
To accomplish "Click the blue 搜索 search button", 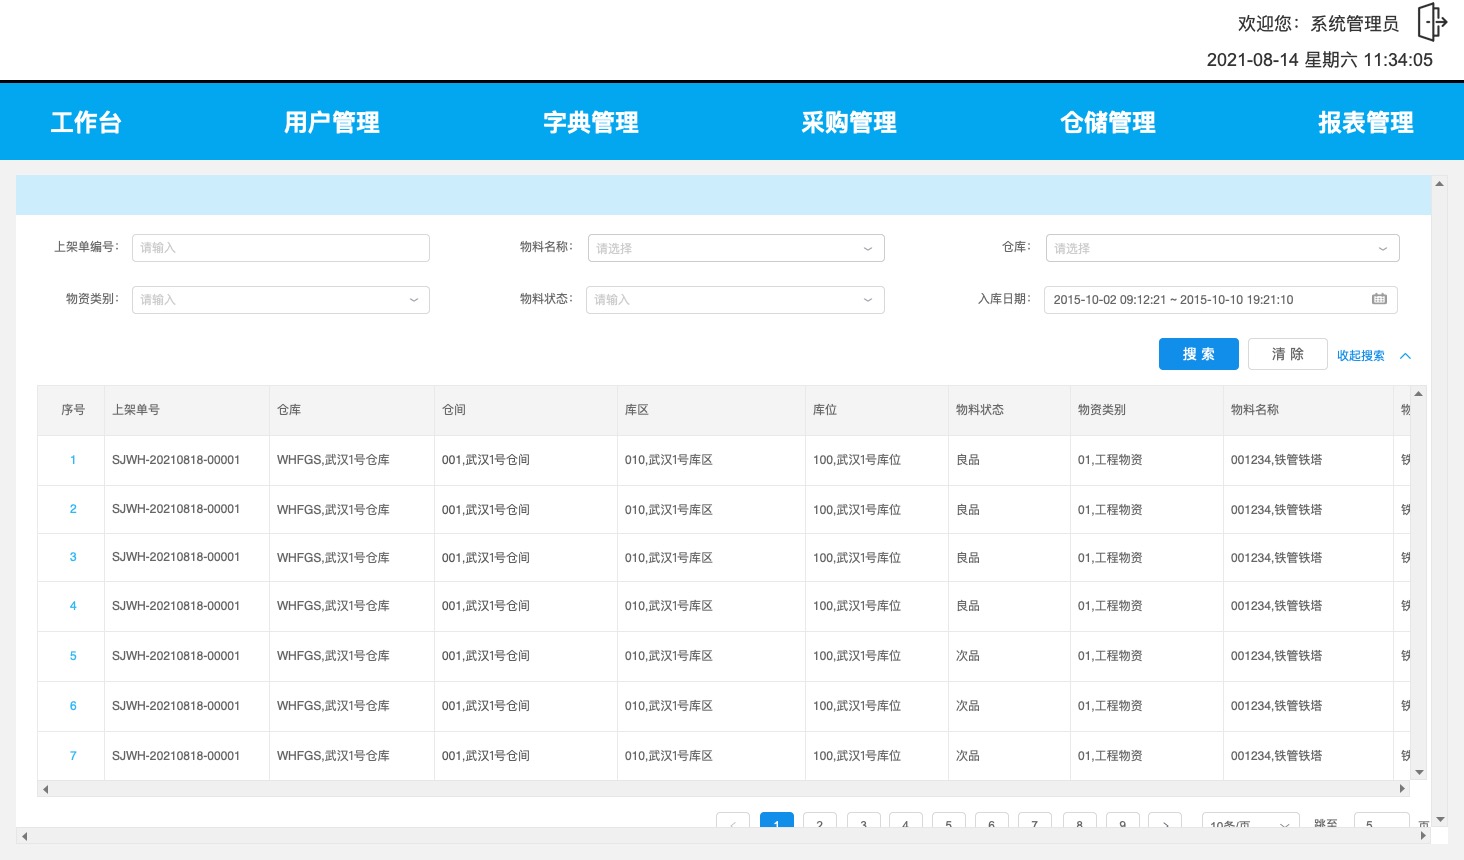I will (1198, 353).
